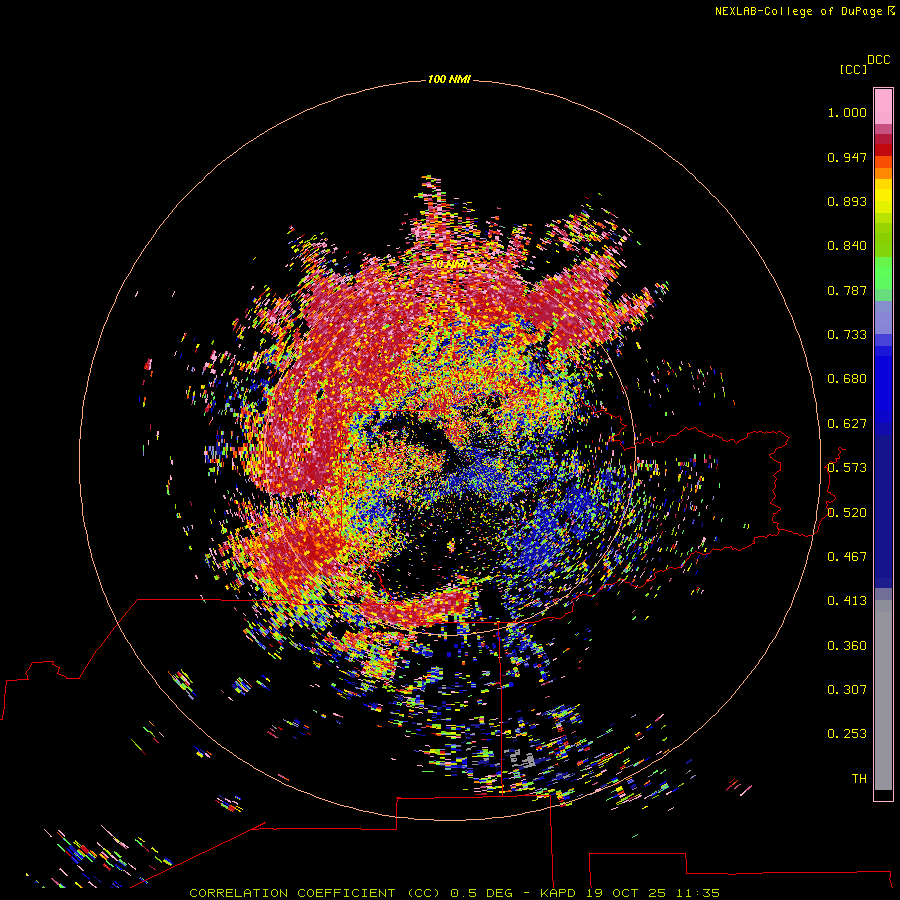Select the 0.520 scale value

click(x=847, y=513)
